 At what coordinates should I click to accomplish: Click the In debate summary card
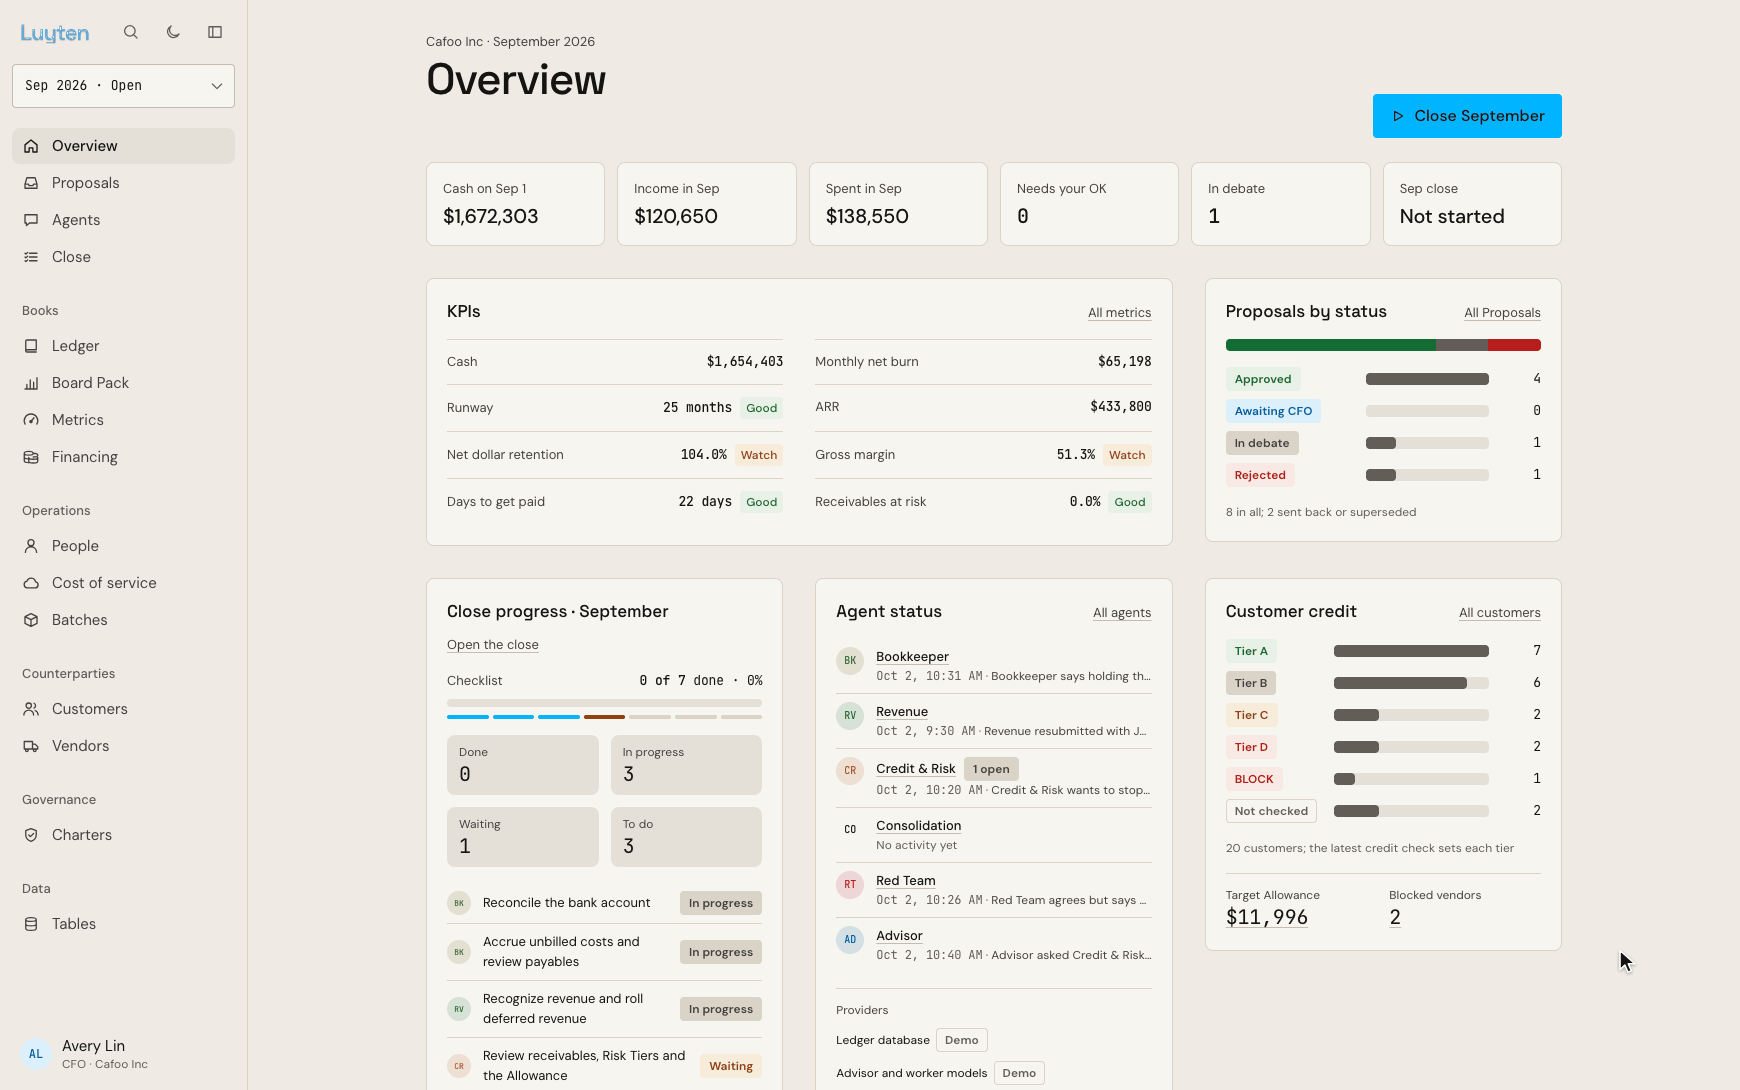(1280, 204)
